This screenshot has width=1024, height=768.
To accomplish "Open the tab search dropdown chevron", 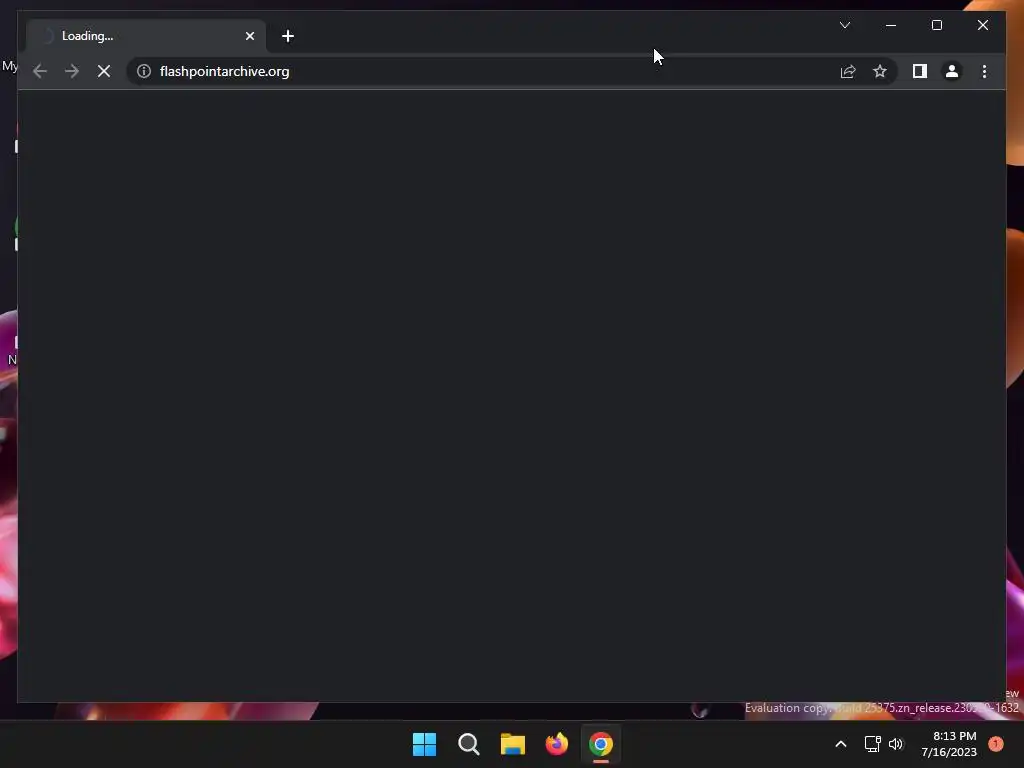I will point(844,25).
